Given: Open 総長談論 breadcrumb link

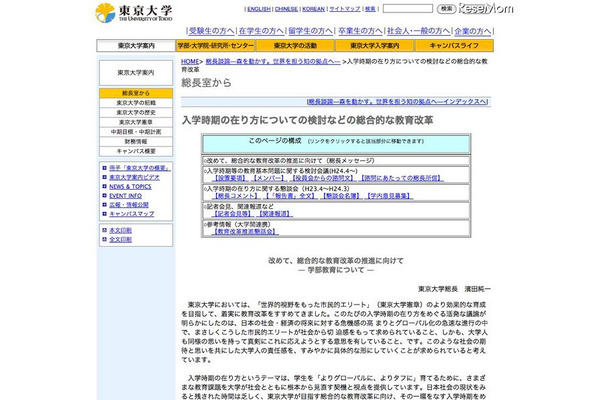Looking at the screenshot, I should pos(273,61).
